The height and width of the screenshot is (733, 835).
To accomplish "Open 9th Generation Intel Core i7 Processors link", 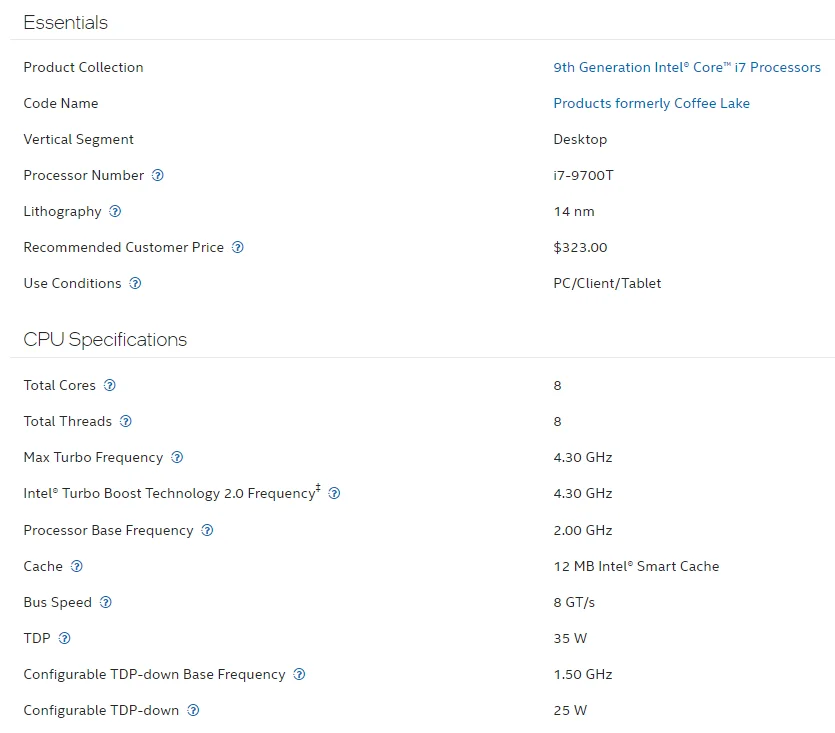I will click(686, 67).
